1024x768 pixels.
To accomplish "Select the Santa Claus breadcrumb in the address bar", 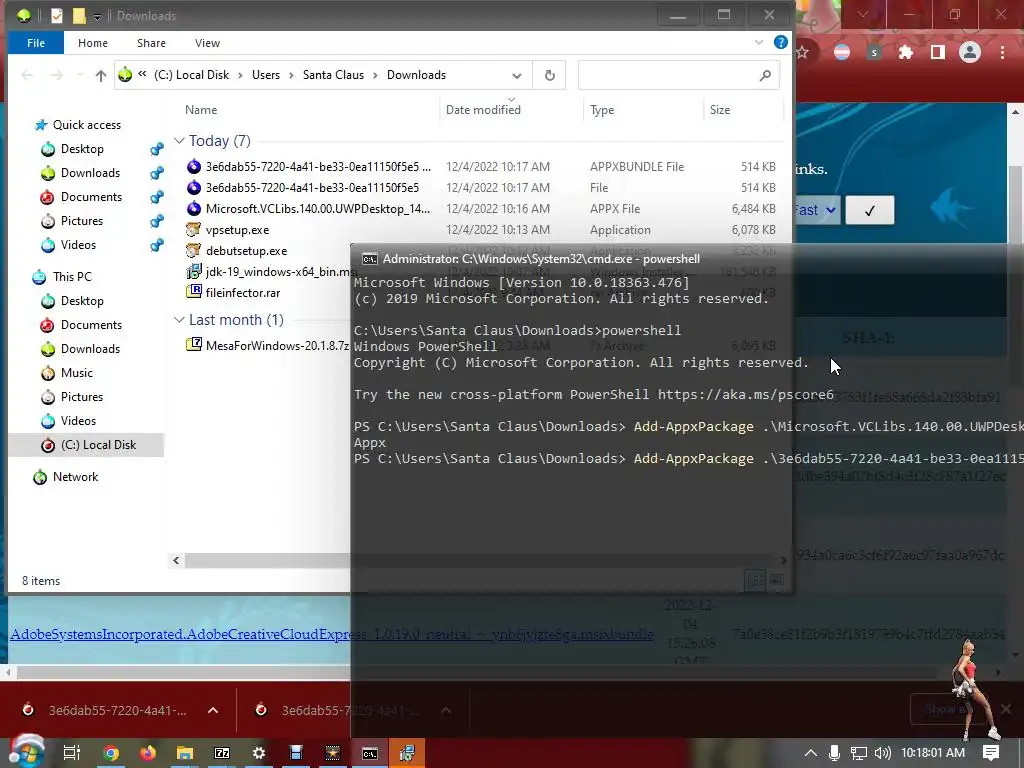I will click(333, 75).
